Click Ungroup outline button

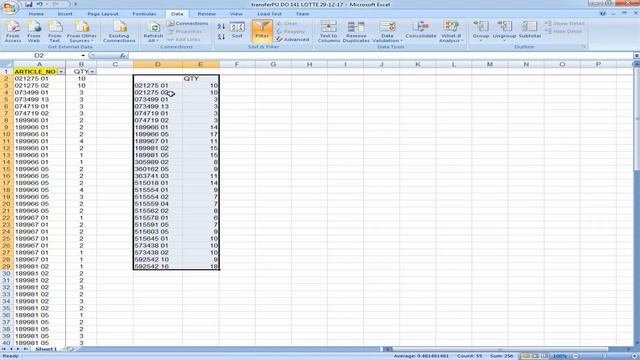coord(504,31)
